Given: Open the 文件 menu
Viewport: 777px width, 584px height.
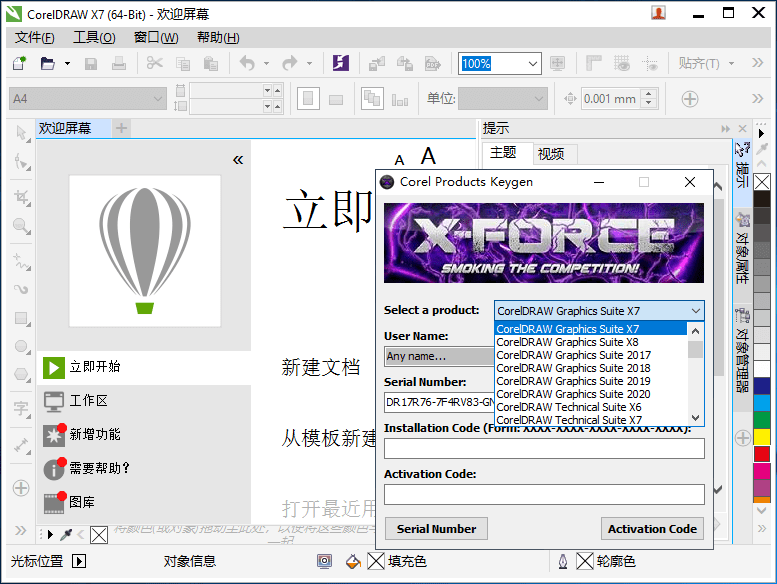Looking at the screenshot, I should click(x=35, y=38).
